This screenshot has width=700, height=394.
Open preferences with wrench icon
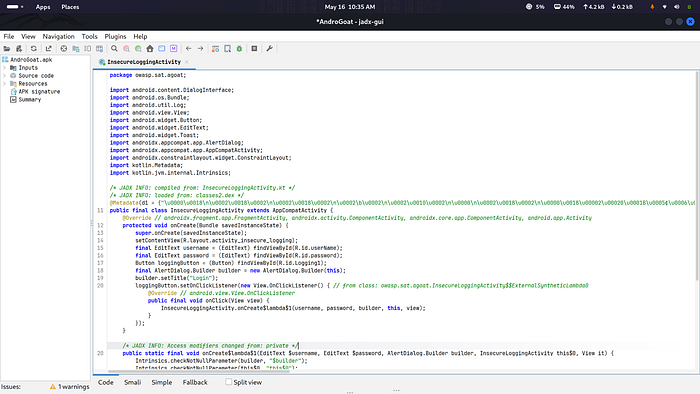(x=269, y=49)
